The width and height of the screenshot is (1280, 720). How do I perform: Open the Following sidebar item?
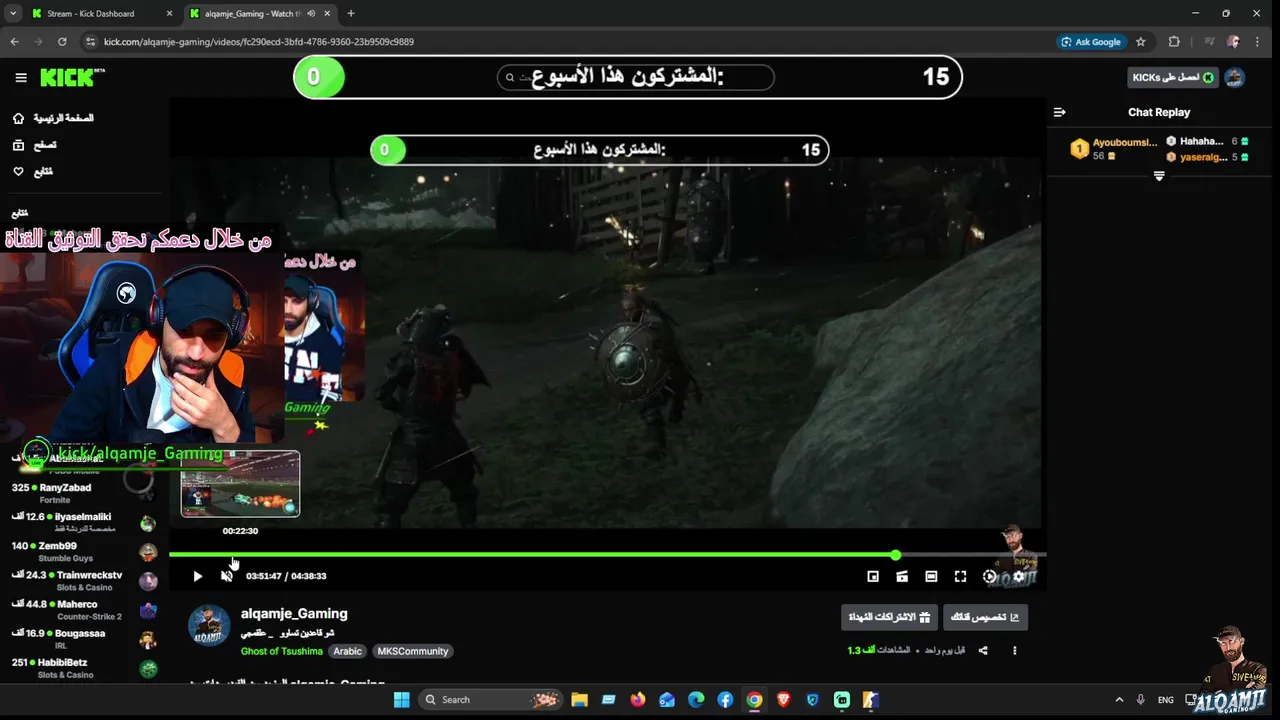coord(33,172)
